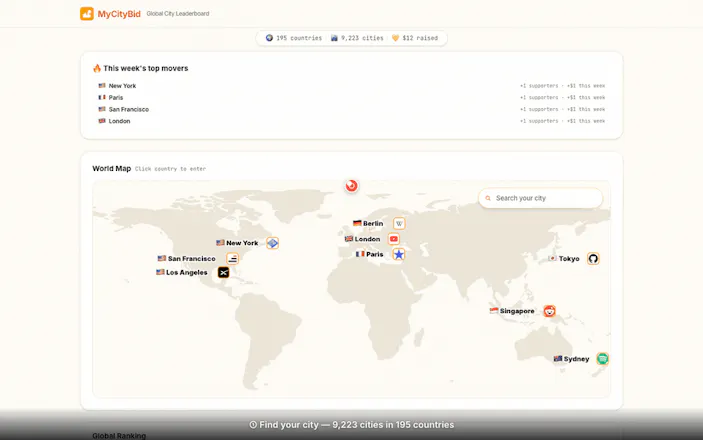Select Berlin label on the world map
The height and width of the screenshot is (440, 703).
373,223
